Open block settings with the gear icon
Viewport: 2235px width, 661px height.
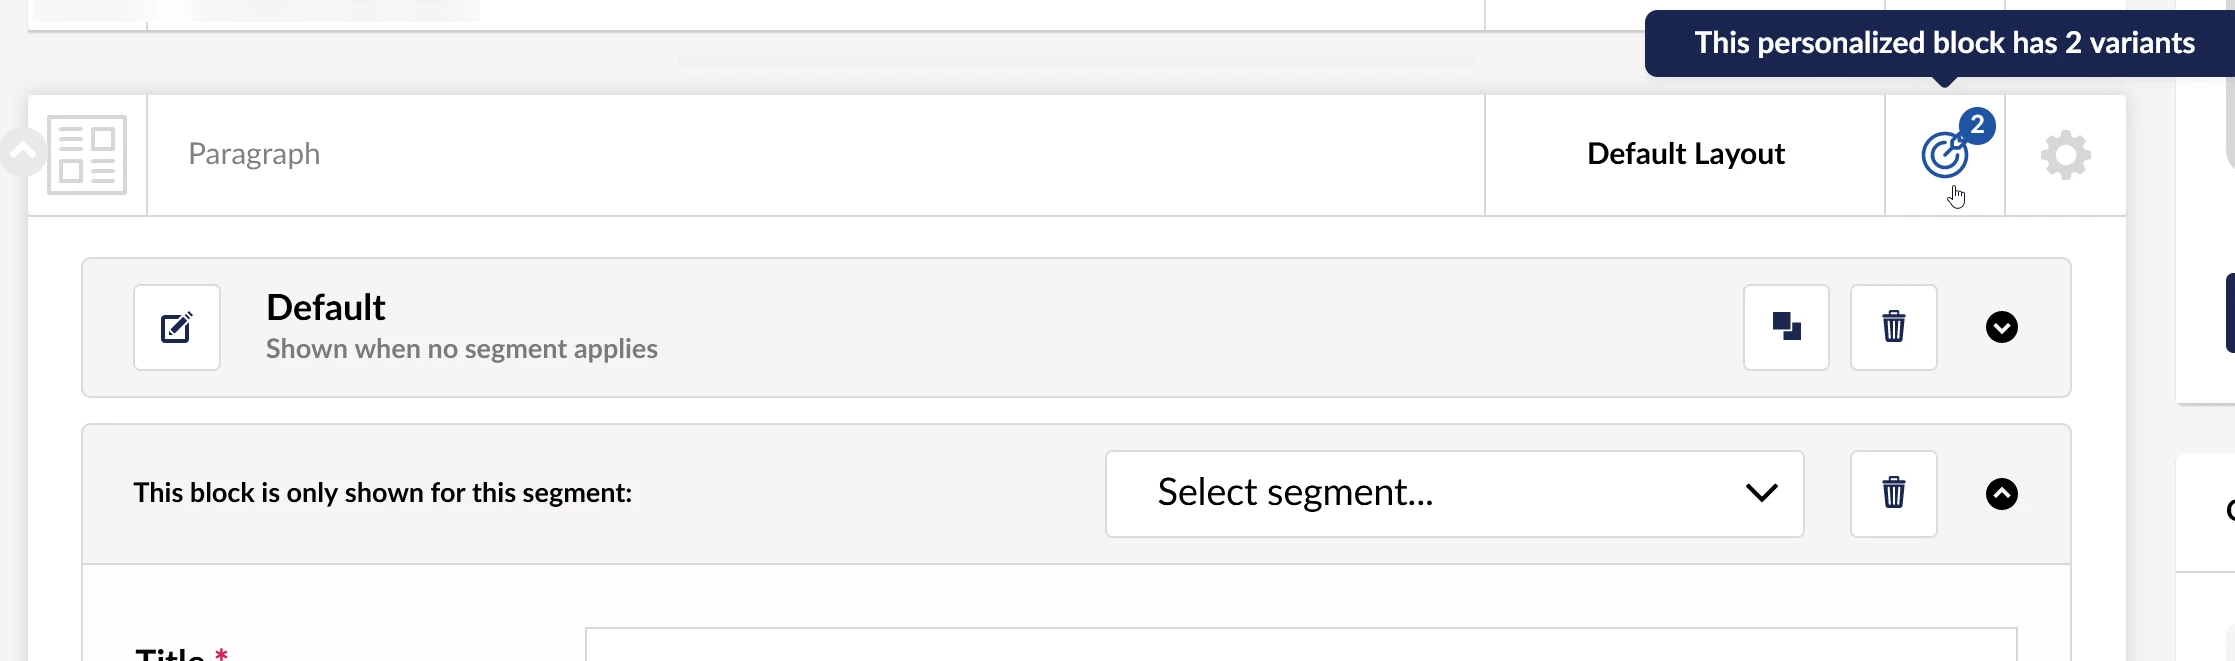point(2065,155)
